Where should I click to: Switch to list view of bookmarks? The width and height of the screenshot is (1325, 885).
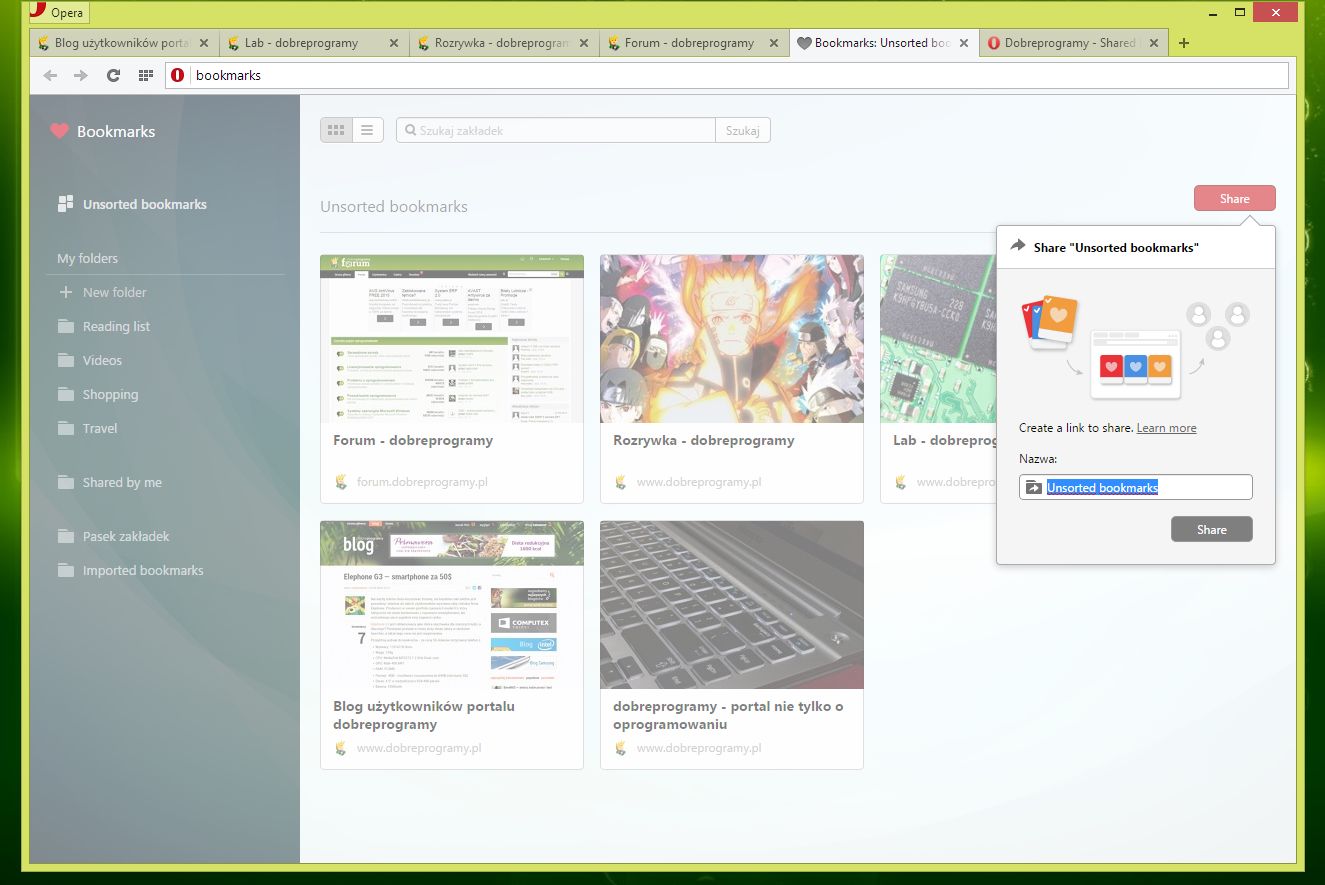[x=368, y=130]
